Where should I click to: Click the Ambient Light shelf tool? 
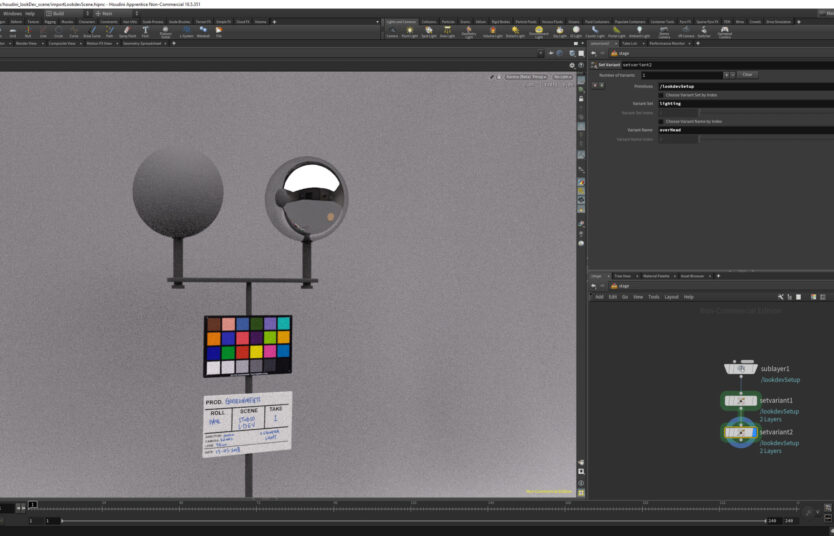[639, 31]
